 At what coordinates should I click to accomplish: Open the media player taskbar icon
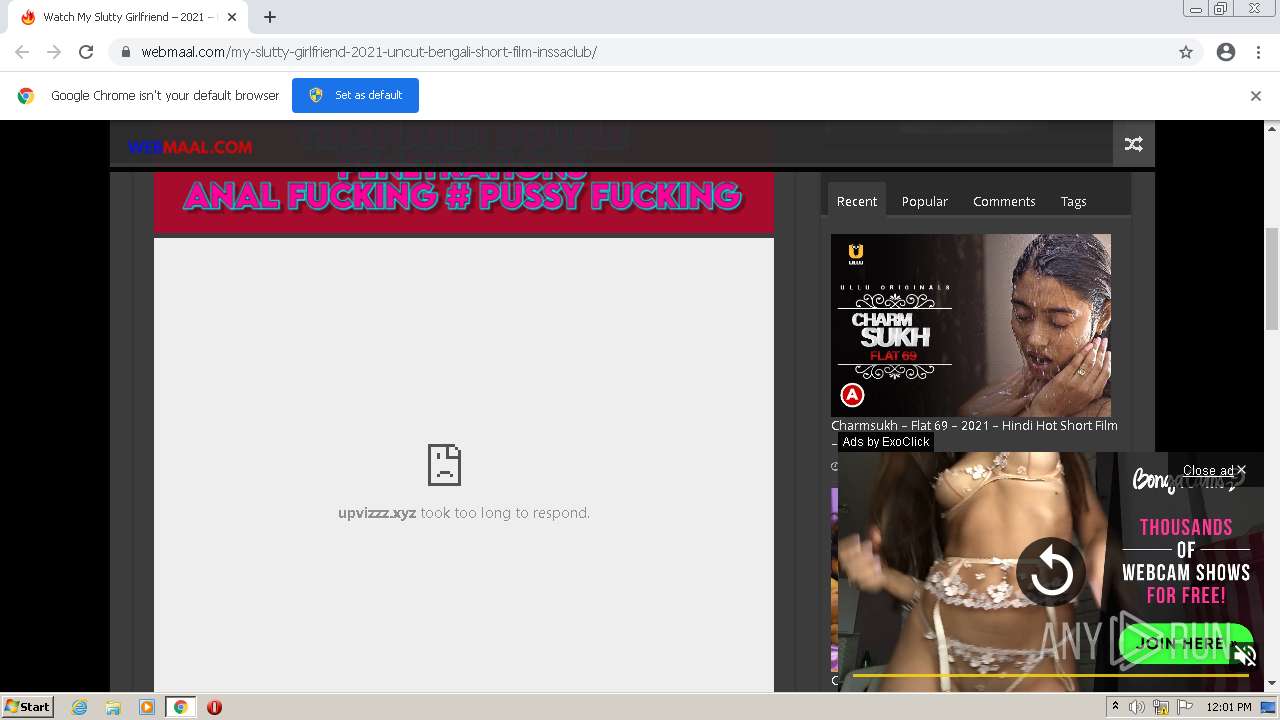pos(146,707)
